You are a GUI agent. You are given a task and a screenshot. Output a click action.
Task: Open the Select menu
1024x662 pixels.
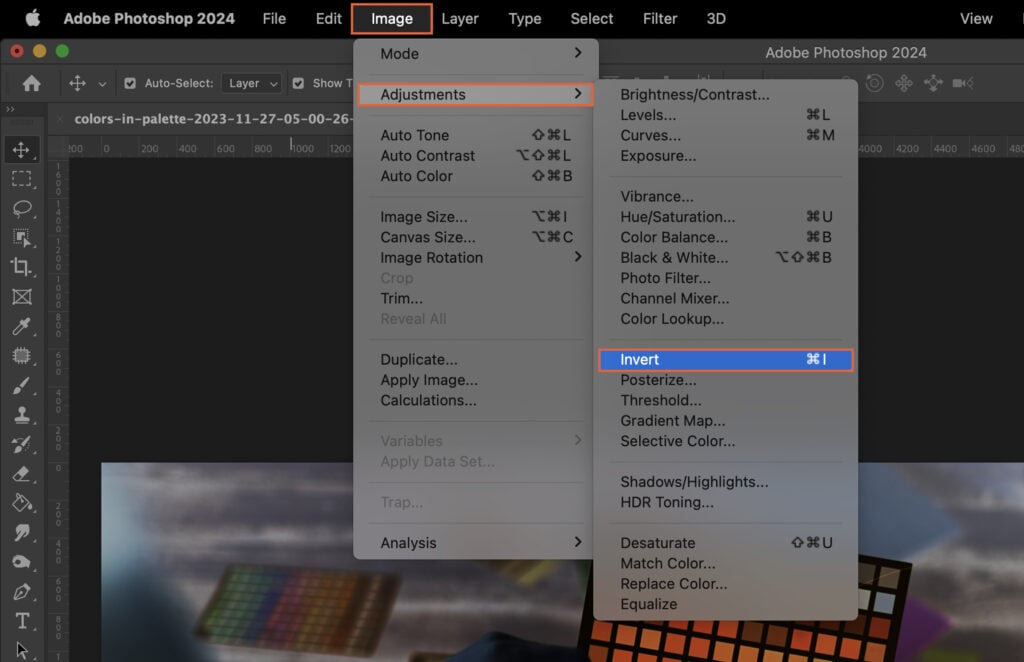click(x=591, y=18)
